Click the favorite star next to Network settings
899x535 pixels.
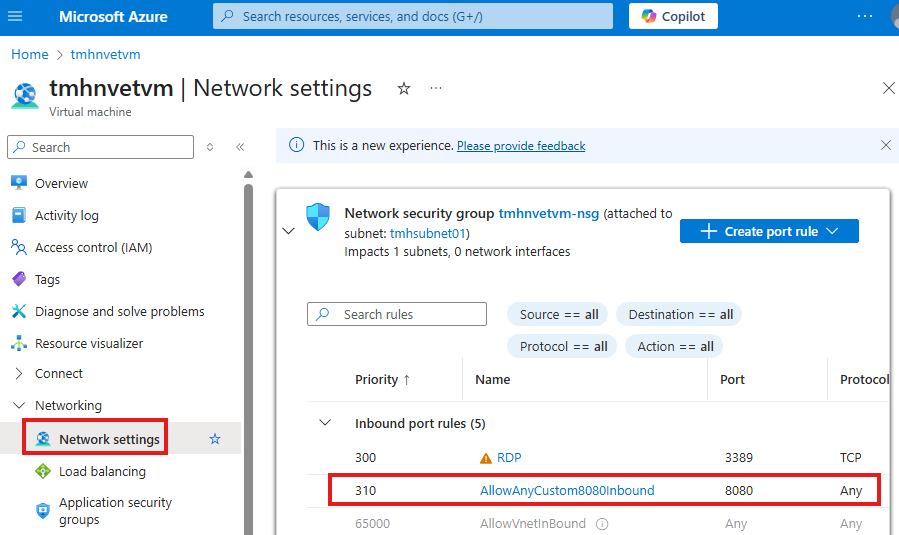tap(215, 439)
